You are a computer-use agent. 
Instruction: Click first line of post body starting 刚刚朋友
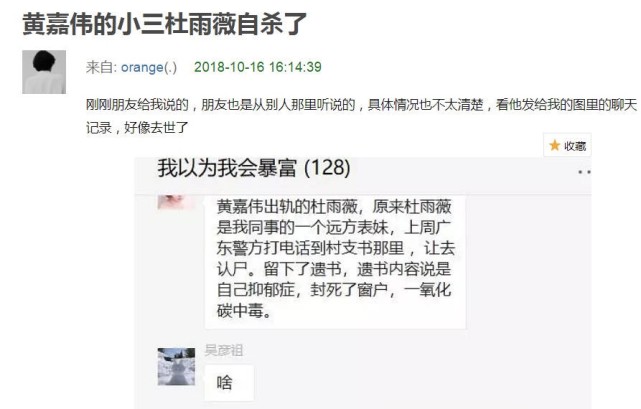361,105
